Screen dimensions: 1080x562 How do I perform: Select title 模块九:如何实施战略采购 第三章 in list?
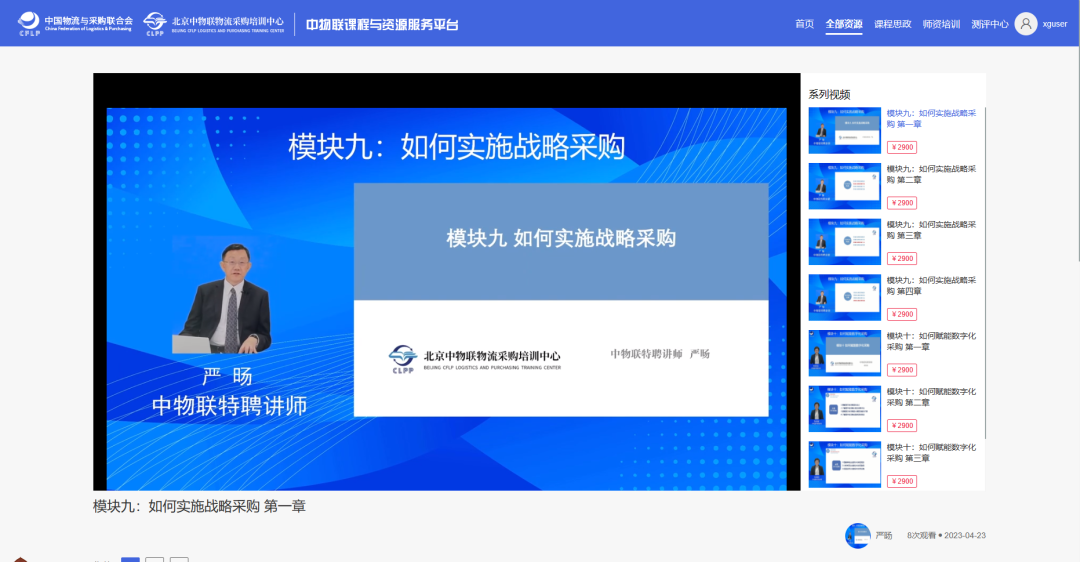pyautogui.click(x=931, y=230)
